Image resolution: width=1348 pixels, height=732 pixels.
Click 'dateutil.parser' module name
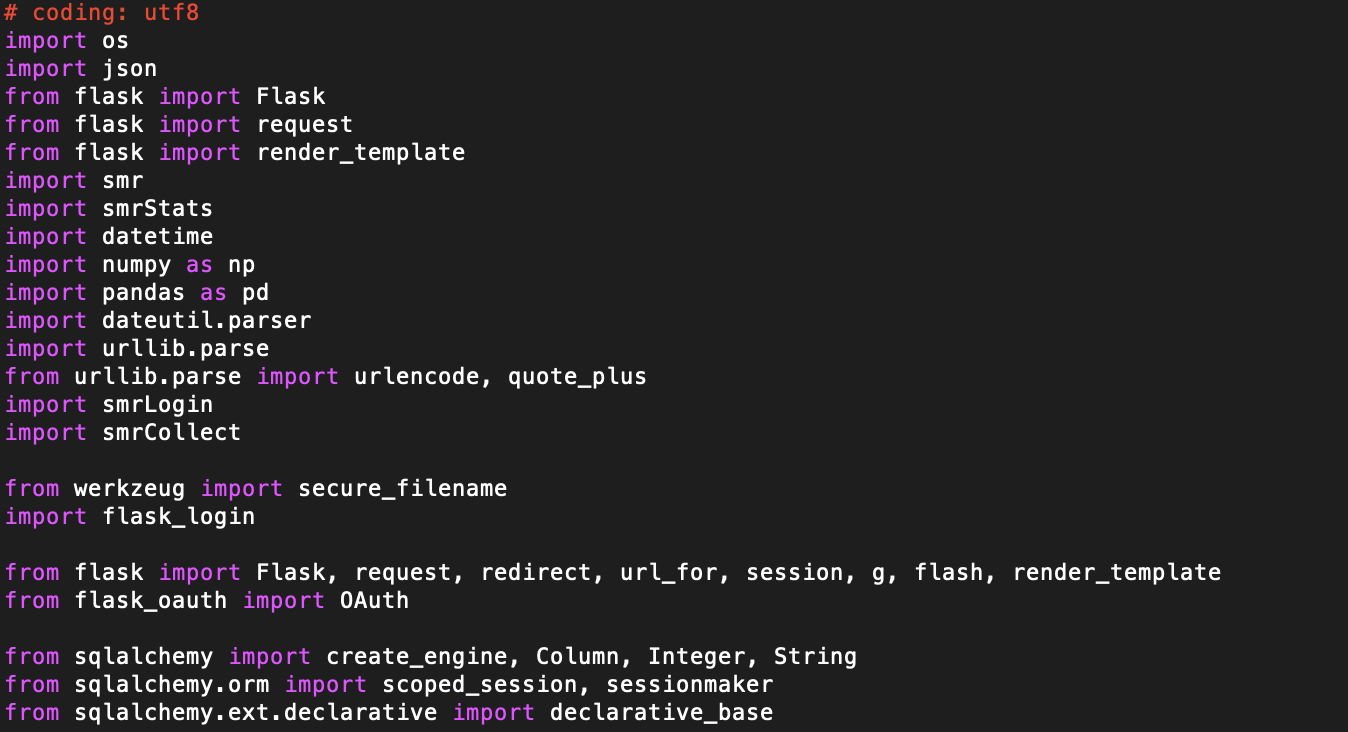[207, 321]
